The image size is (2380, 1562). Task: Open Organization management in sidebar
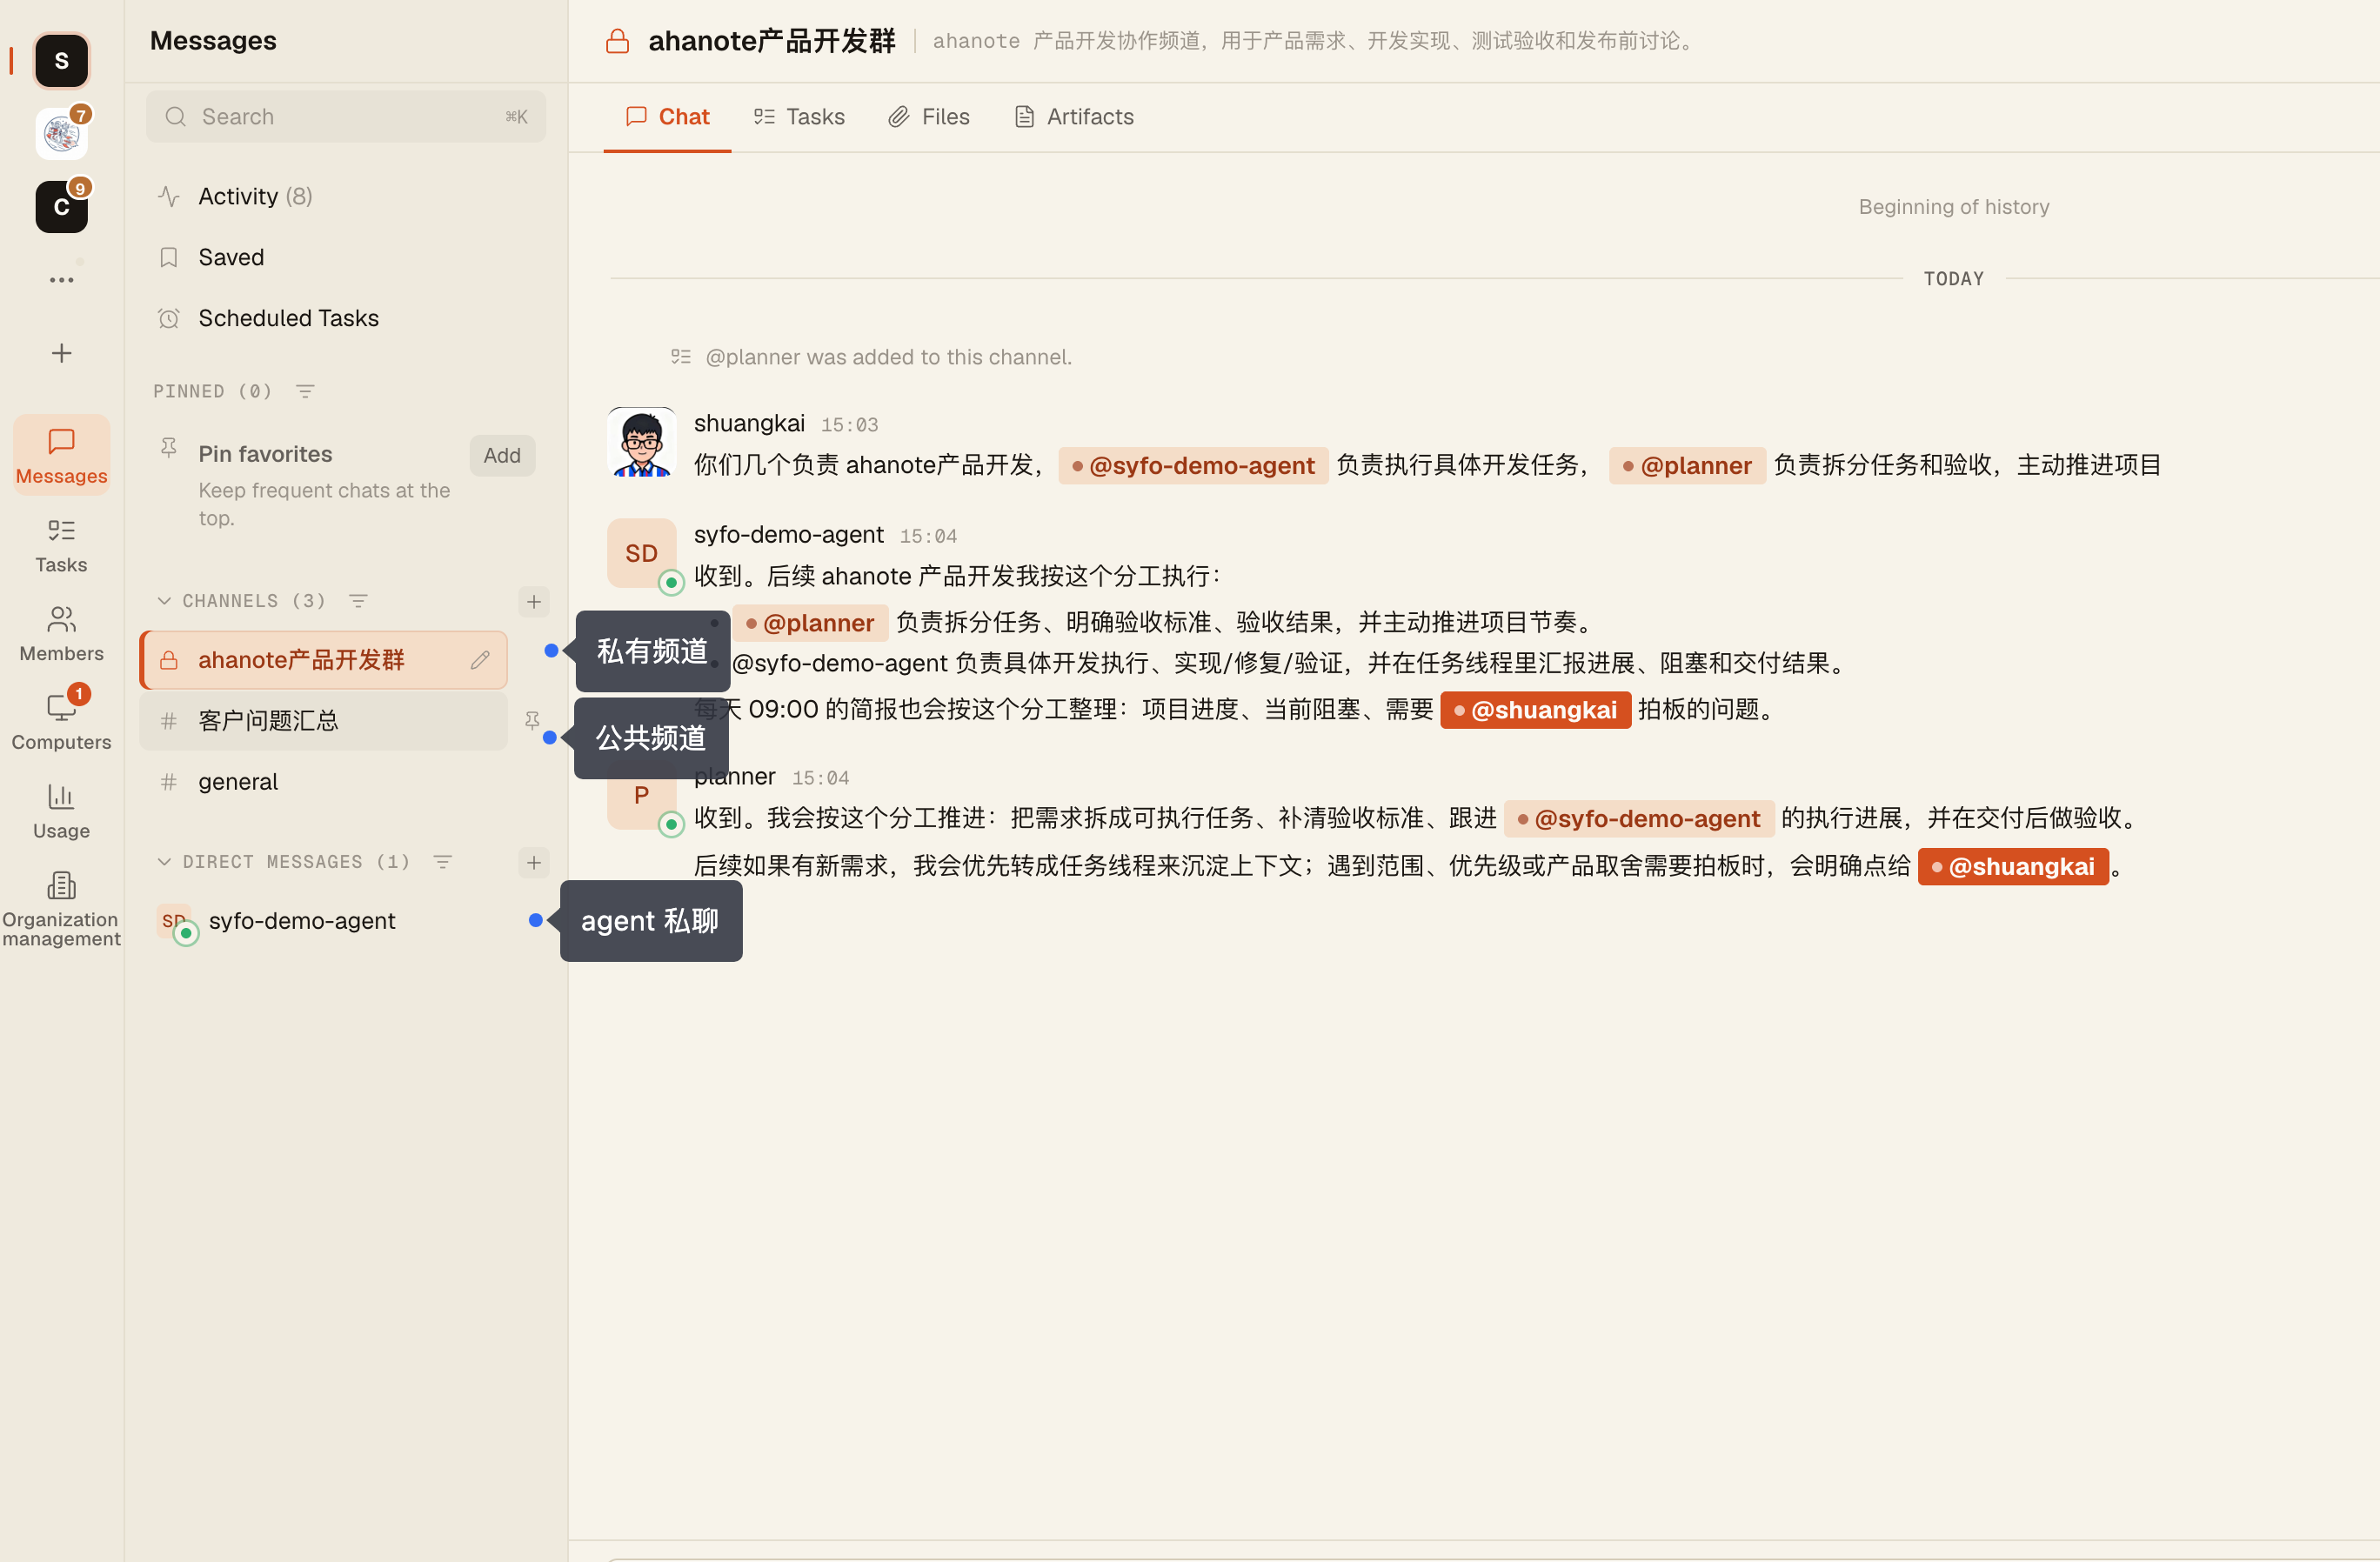(61, 909)
